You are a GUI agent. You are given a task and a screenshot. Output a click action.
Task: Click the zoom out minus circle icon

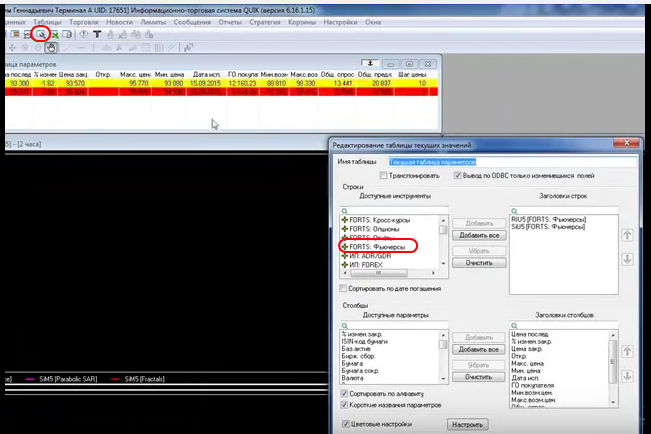[x=38, y=48]
